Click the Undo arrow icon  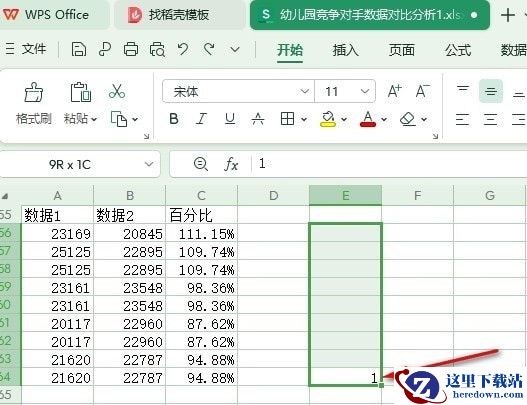[183, 49]
